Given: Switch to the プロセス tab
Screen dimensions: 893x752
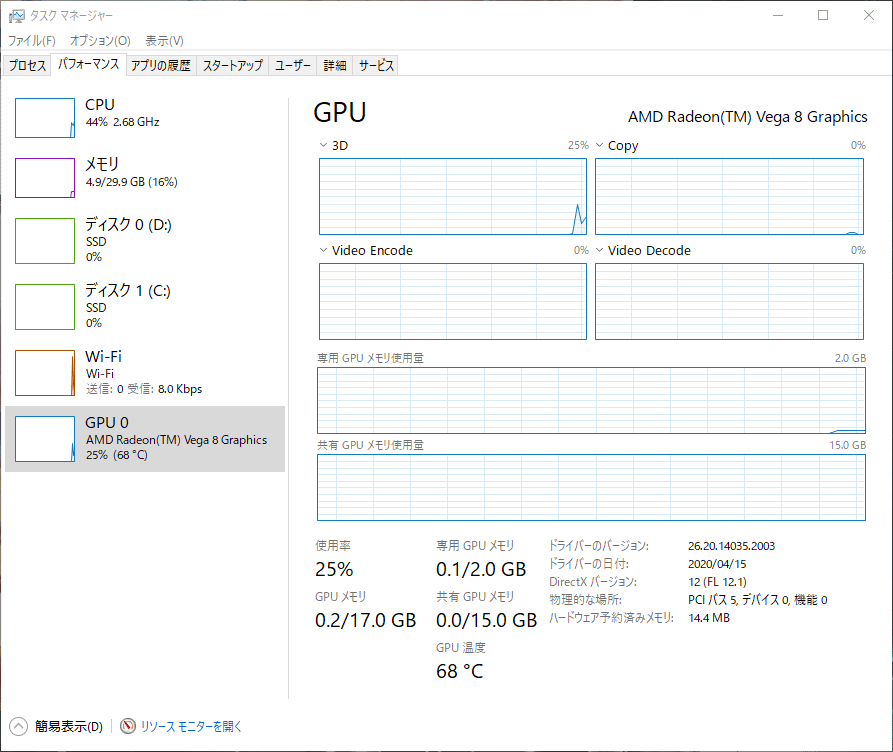Looking at the screenshot, I should click(28, 65).
